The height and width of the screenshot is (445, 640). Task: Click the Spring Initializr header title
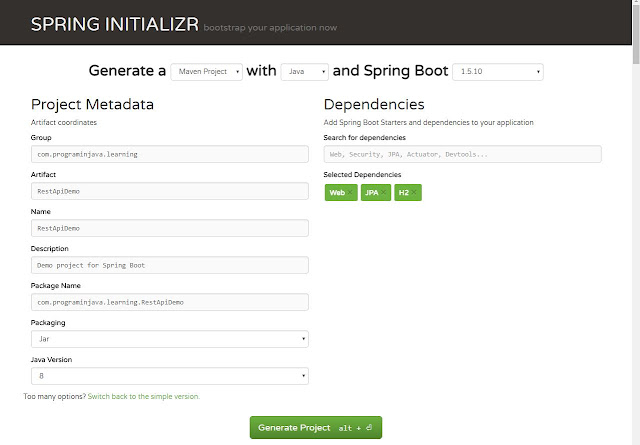[112, 21]
